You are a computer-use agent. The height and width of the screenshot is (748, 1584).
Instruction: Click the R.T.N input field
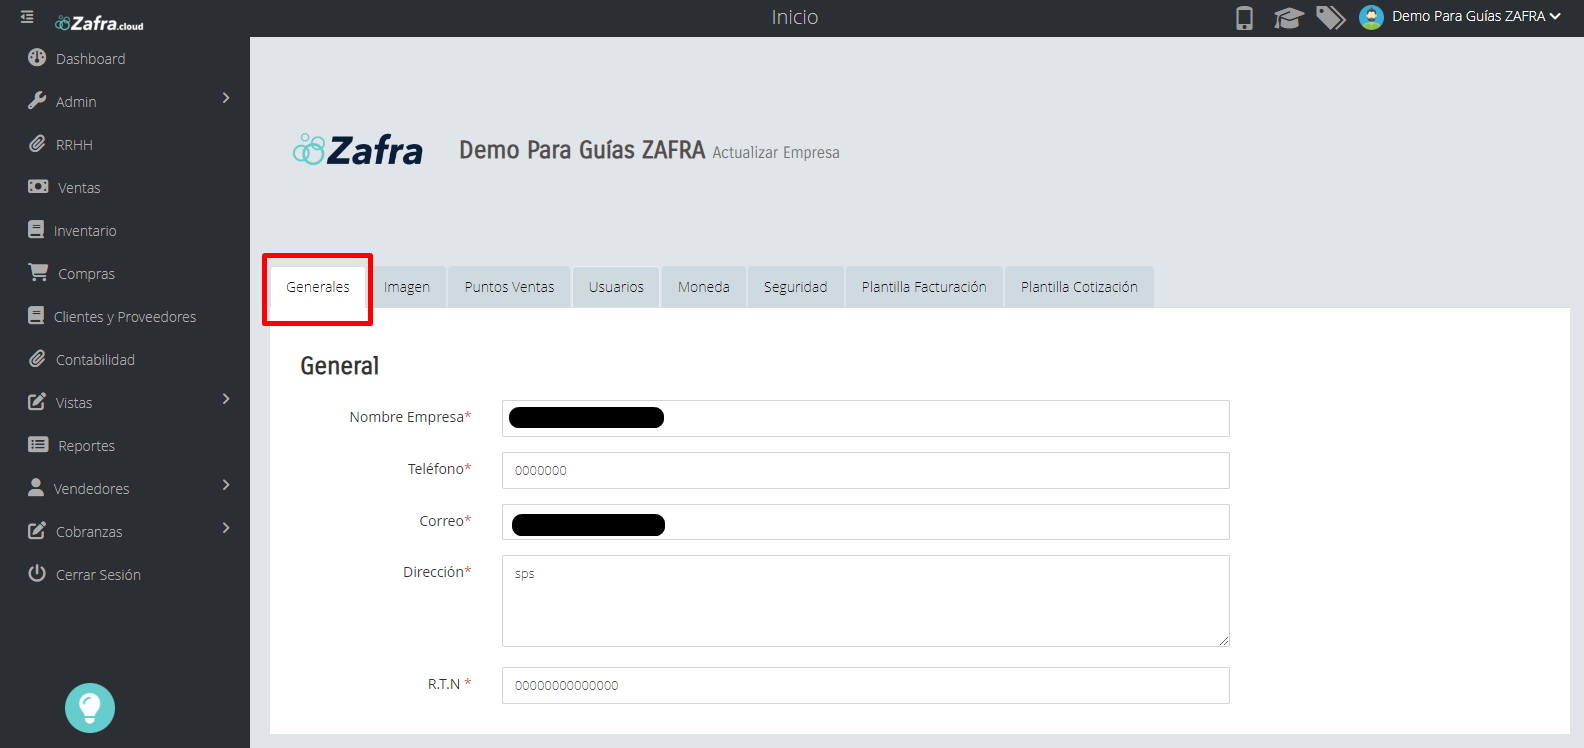click(866, 685)
